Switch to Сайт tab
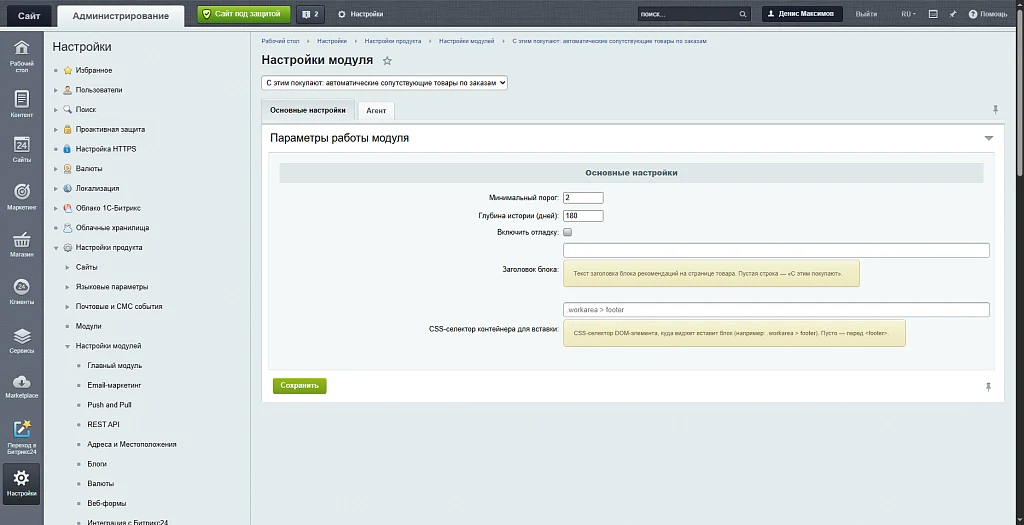1024x525 pixels. [x=29, y=16]
